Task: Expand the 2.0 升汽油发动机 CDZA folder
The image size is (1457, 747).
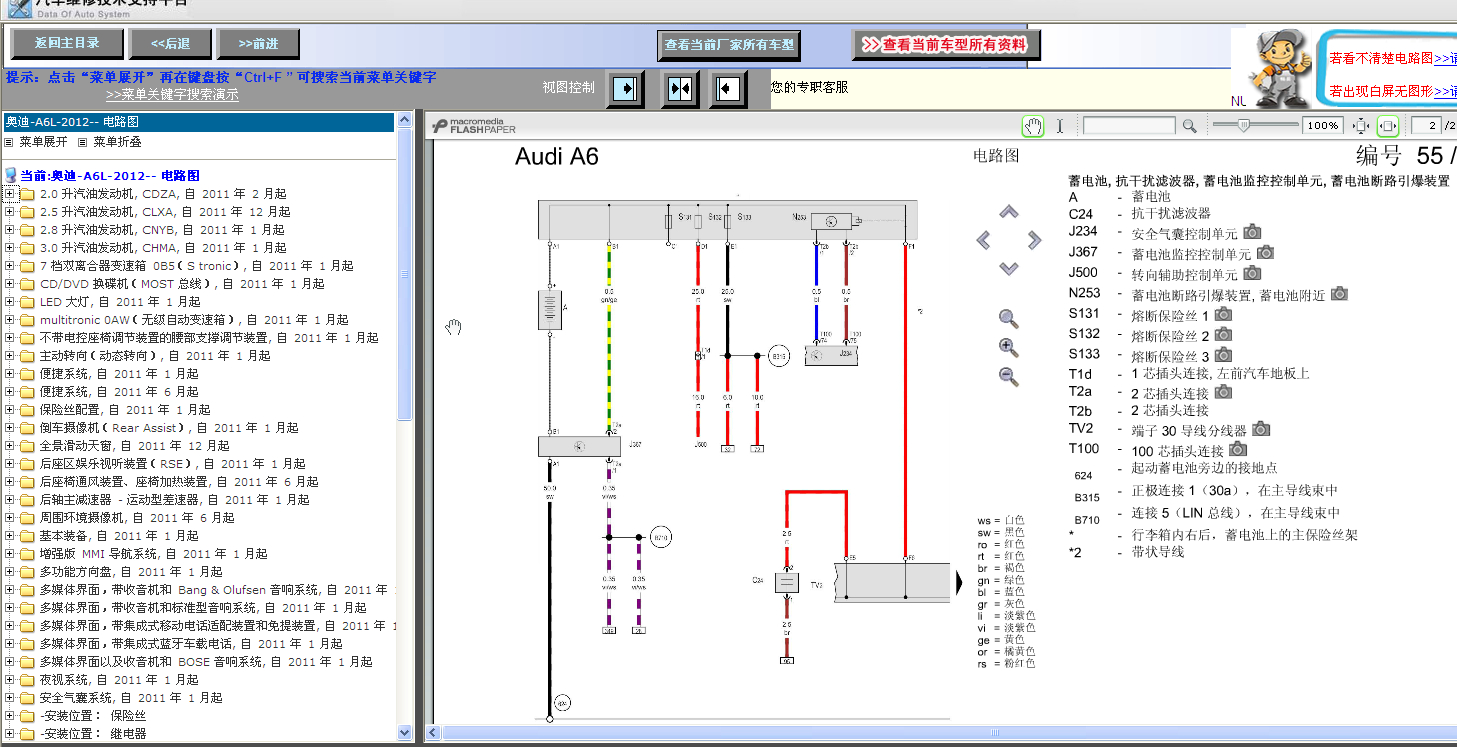Action: point(10,194)
